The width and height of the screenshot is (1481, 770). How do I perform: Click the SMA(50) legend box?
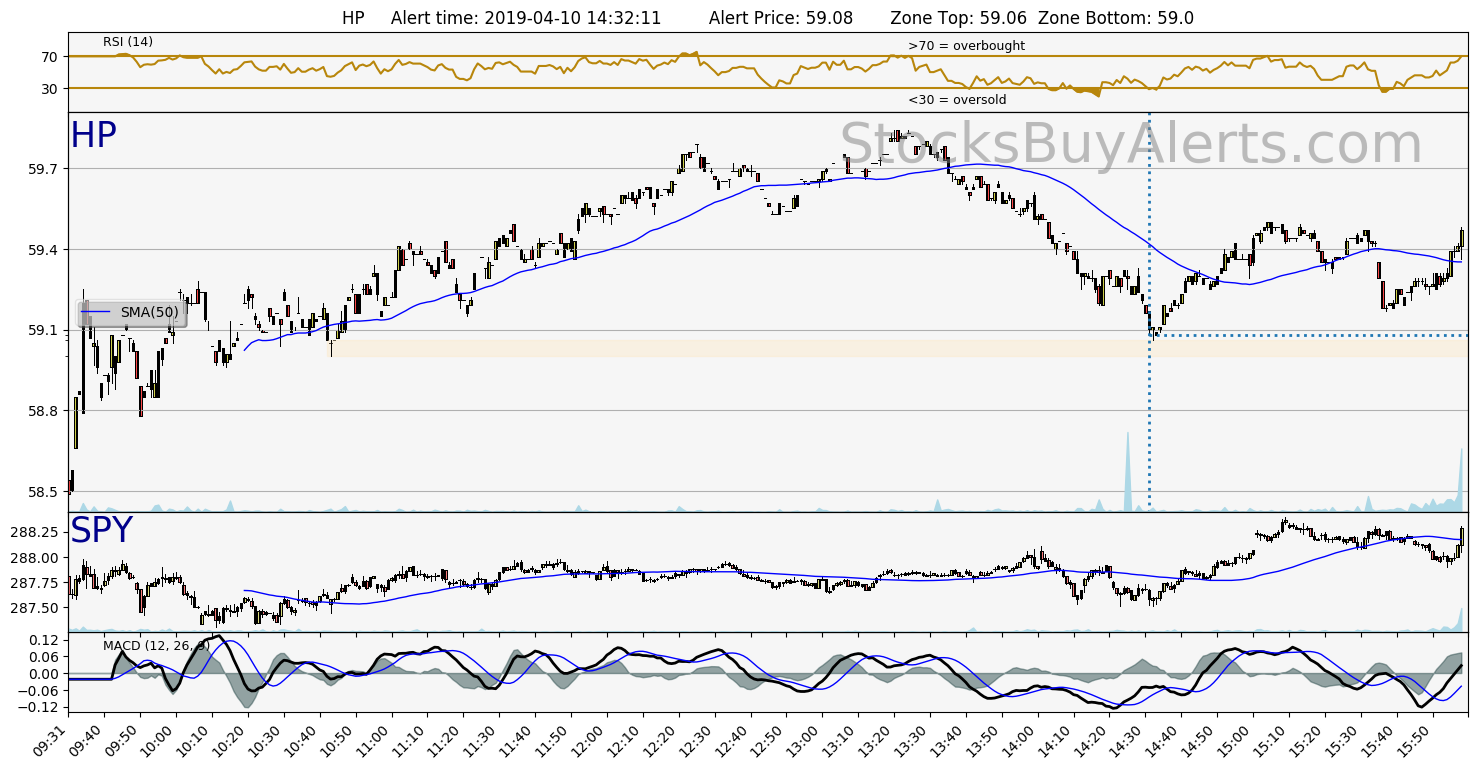[133, 312]
